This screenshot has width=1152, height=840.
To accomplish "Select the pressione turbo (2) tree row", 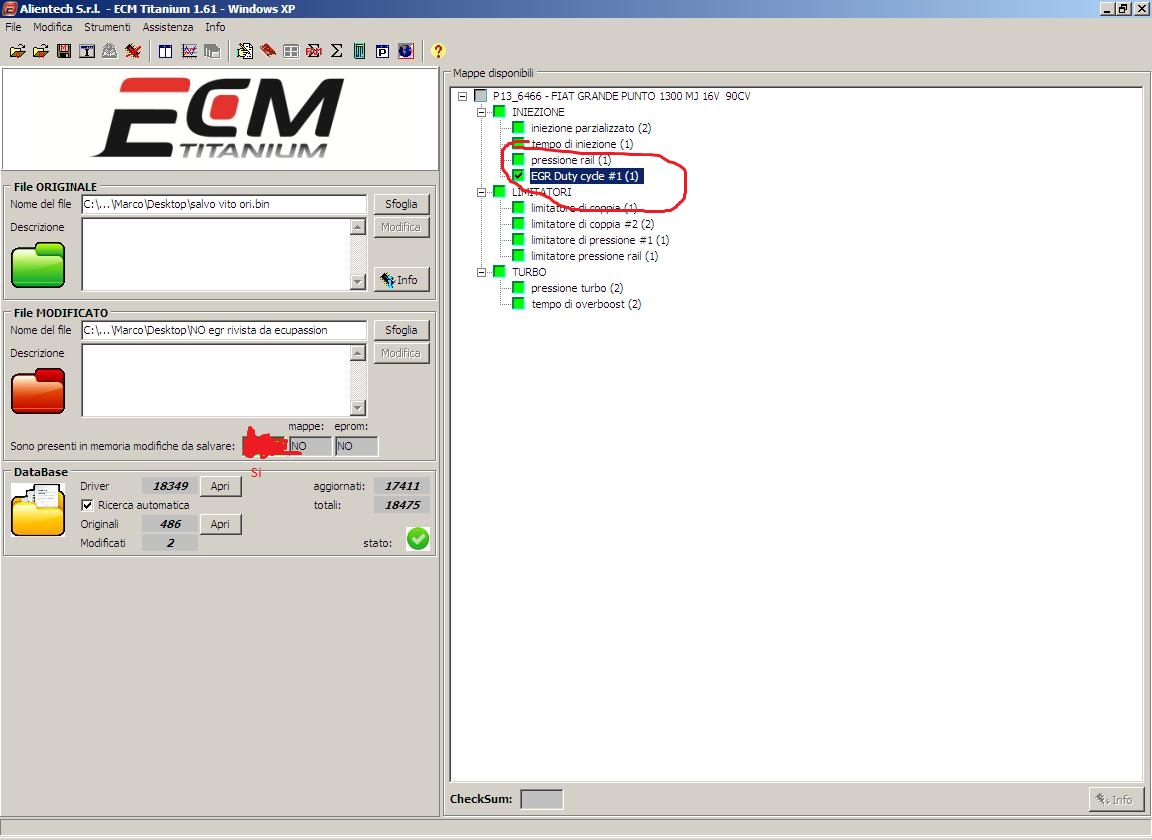I will coord(577,288).
